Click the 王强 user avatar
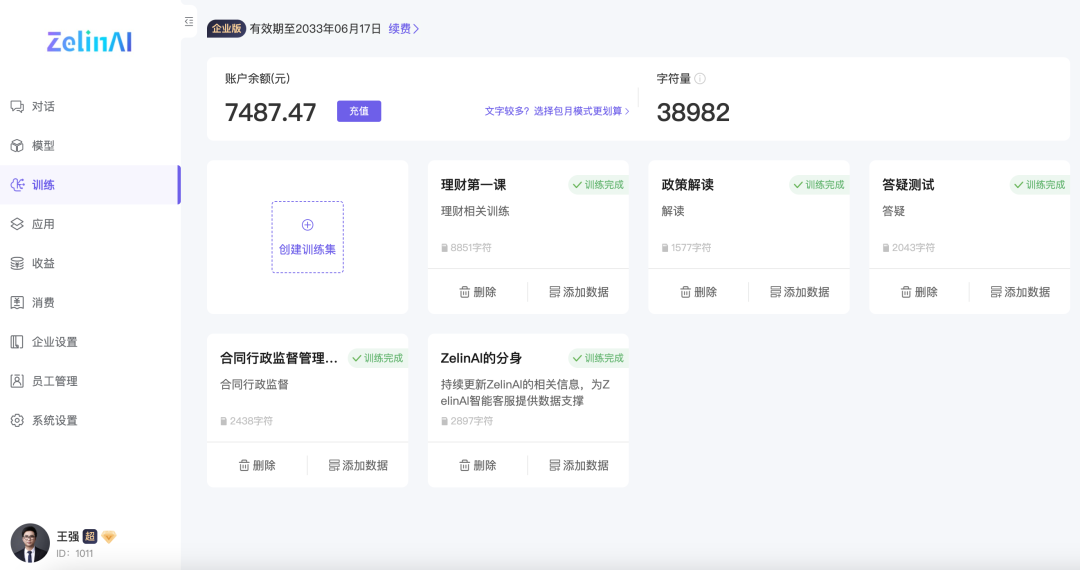This screenshot has width=1080, height=570. coord(30,542)
